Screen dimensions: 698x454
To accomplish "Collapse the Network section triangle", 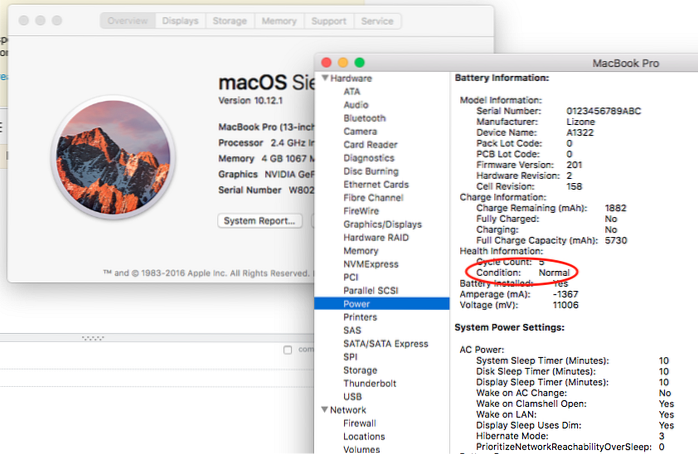I will [323, 410].
